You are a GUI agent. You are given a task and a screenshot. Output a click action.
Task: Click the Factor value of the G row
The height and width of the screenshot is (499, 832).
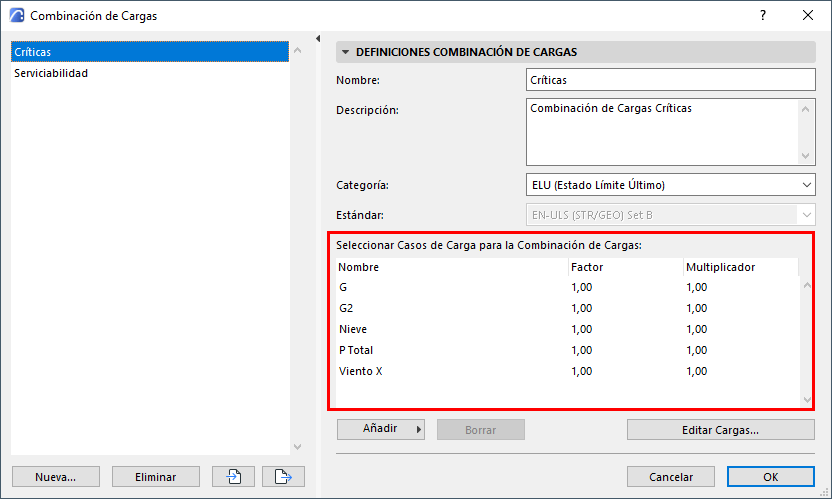582,287
